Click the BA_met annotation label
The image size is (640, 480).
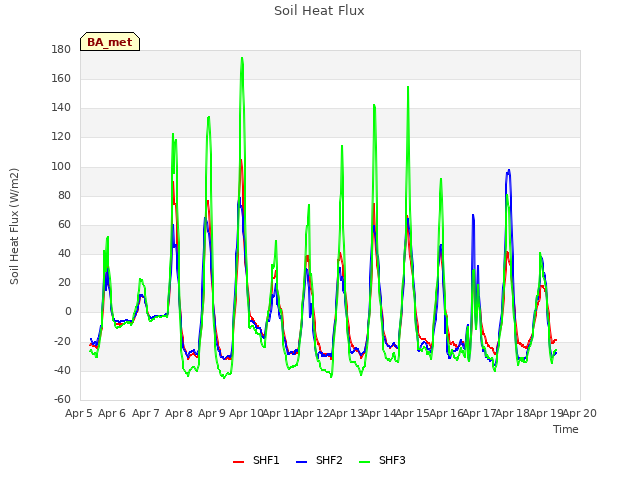110,42
